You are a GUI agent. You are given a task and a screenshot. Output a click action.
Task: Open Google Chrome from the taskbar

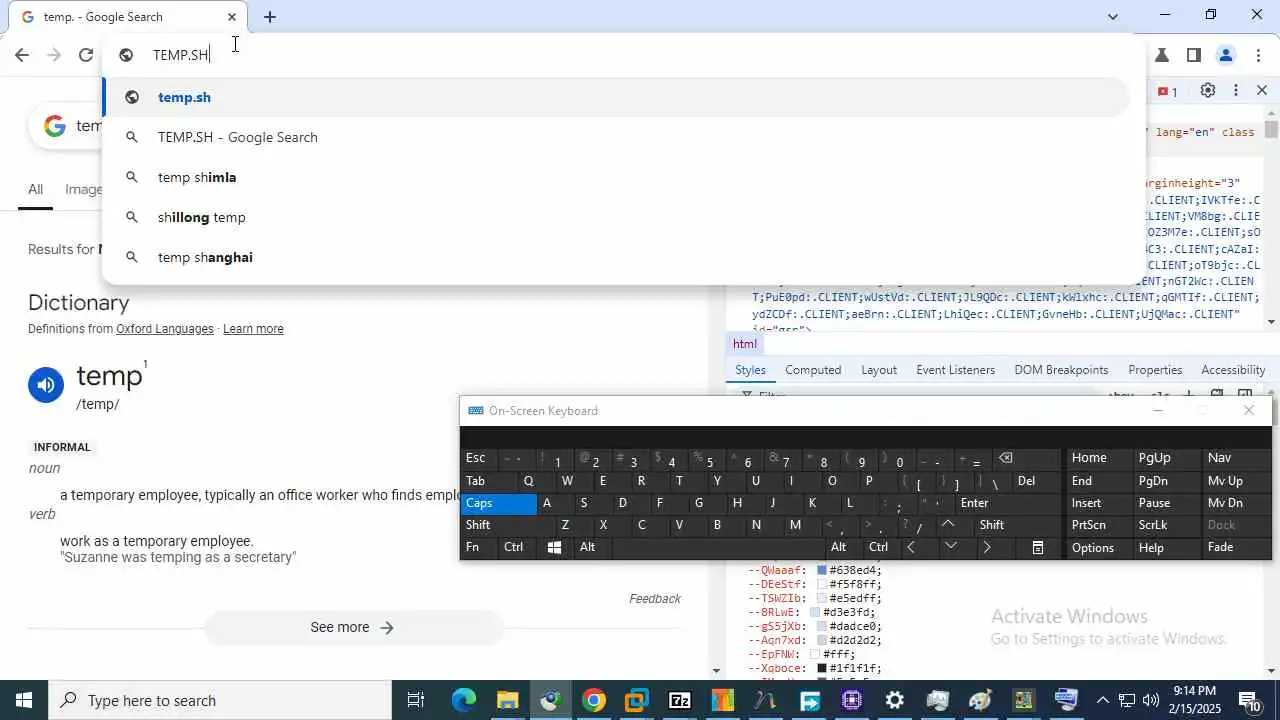[x=593, y=700]
